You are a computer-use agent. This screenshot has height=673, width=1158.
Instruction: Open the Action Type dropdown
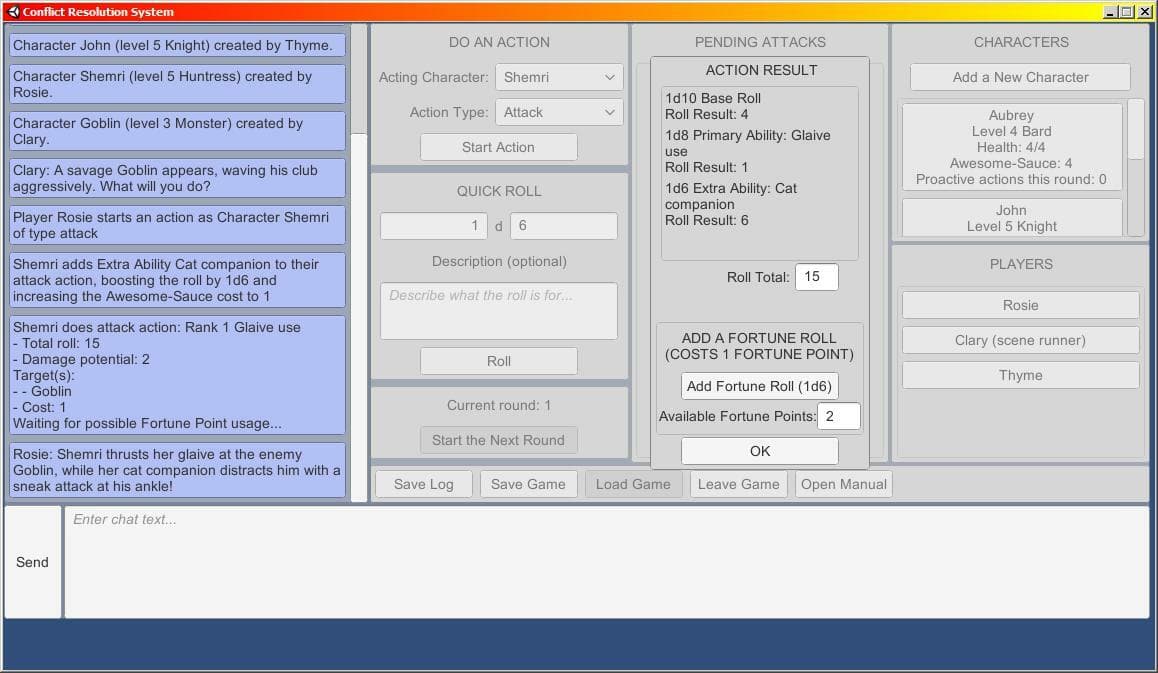coord(559,112)
